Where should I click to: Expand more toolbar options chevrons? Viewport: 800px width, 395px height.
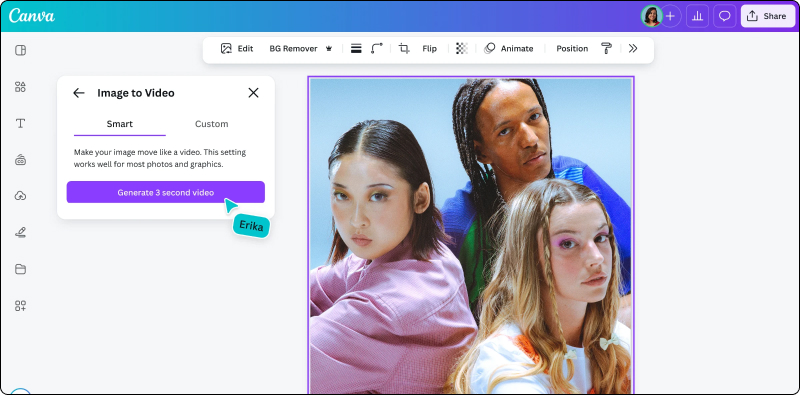(x=633, y=48)
